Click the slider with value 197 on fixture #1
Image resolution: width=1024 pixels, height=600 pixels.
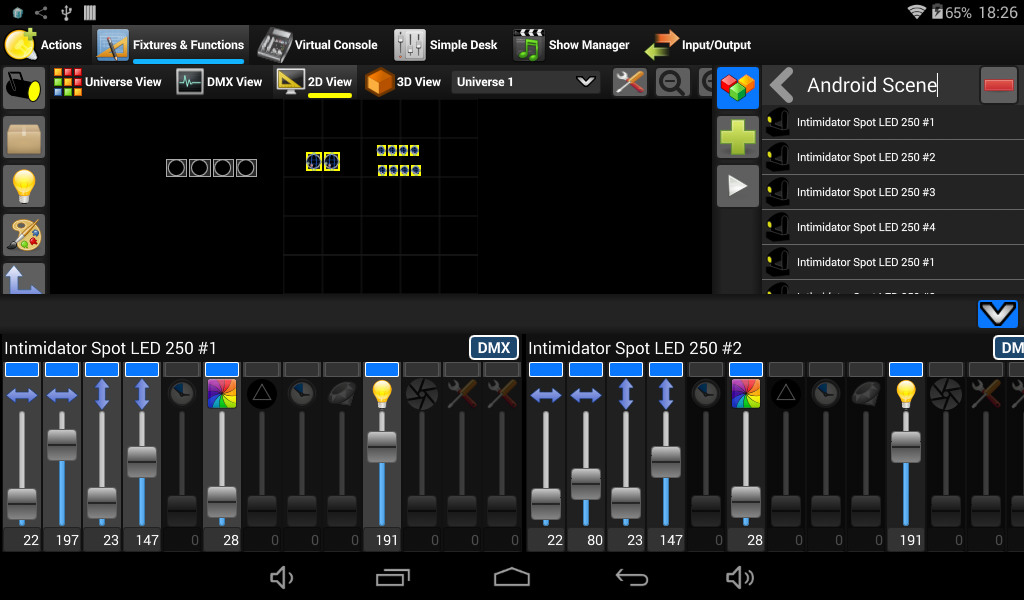[x=62, y=469]
